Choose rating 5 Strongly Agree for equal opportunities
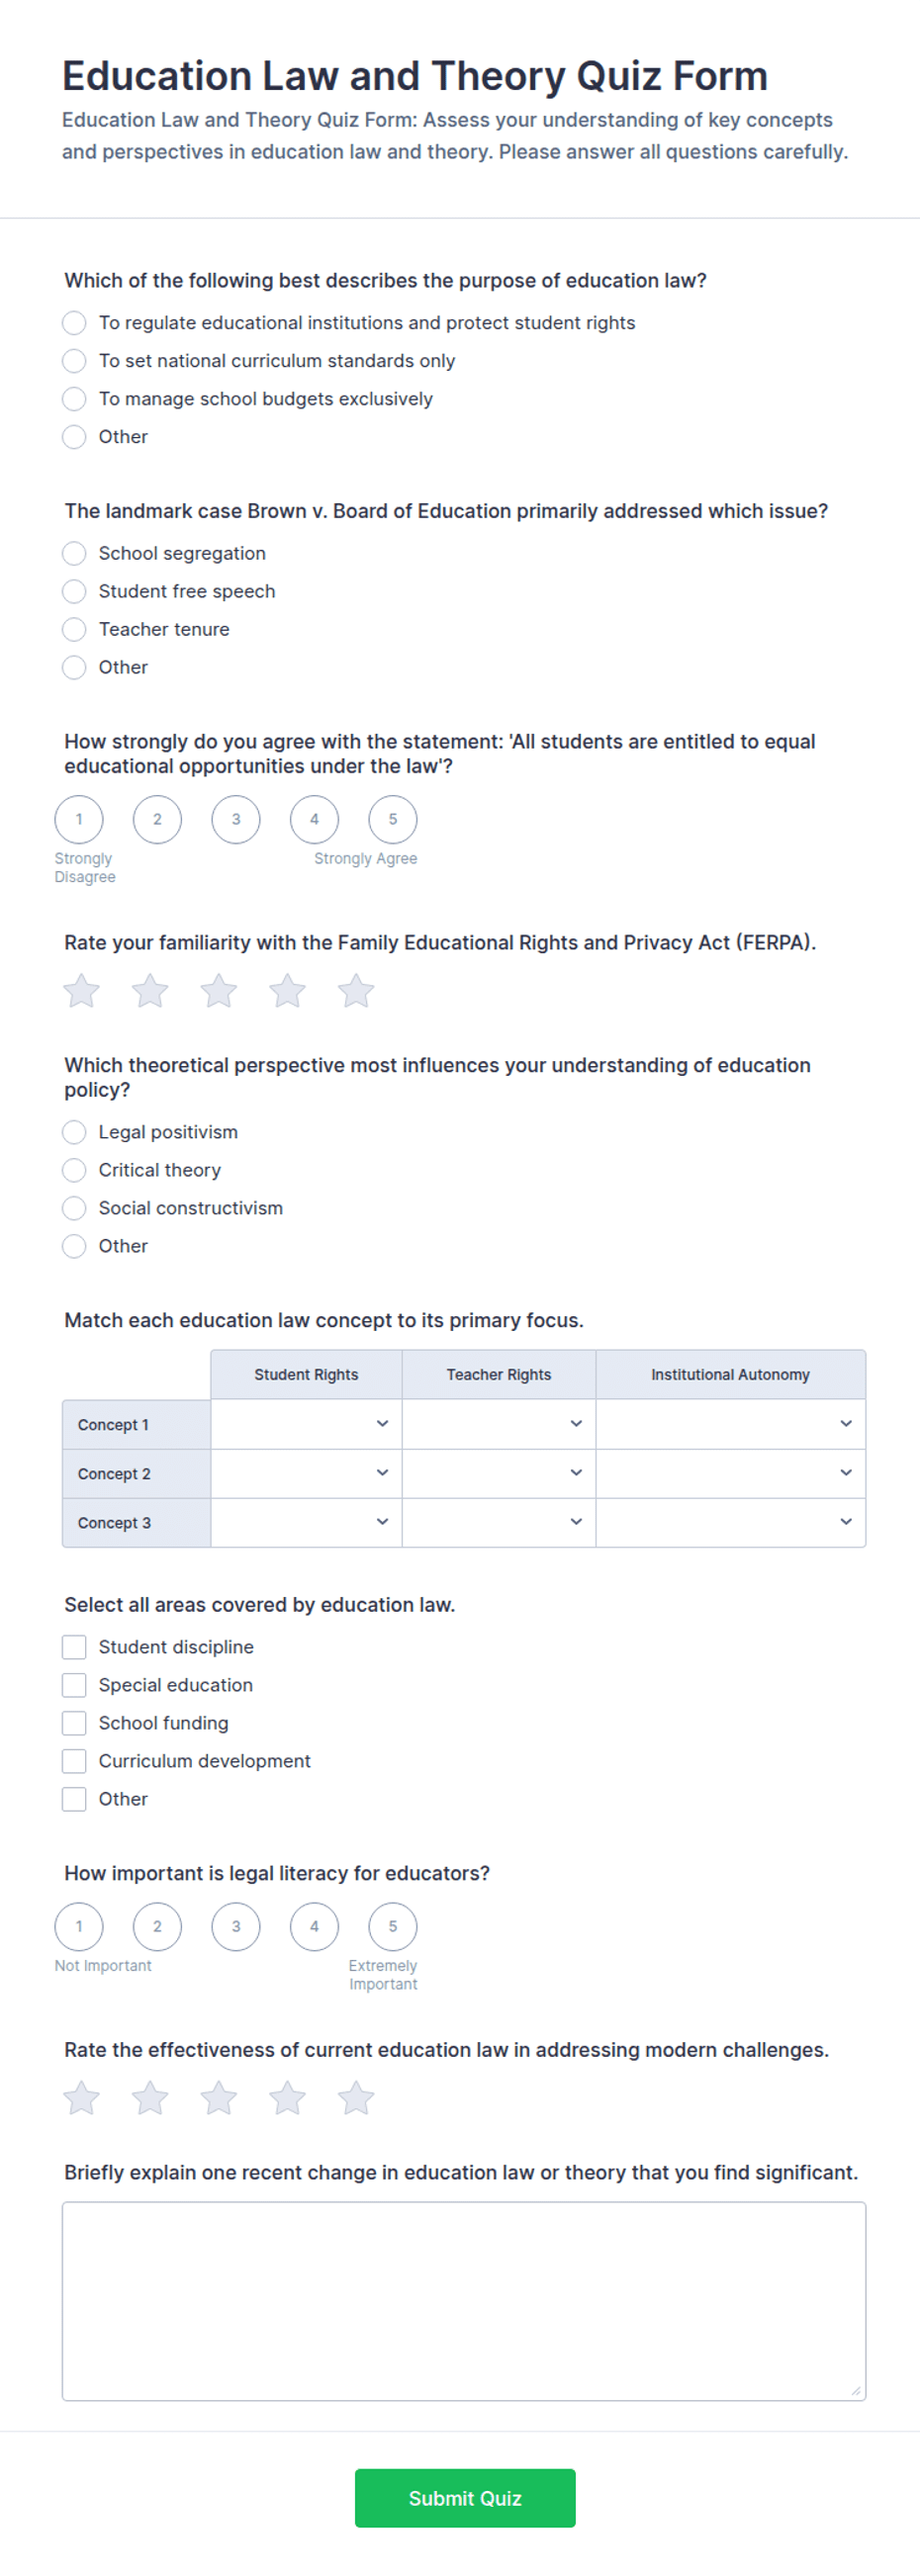Image resolution: width=920 pixels, height=2576 pixels. [x=393, y=819]
